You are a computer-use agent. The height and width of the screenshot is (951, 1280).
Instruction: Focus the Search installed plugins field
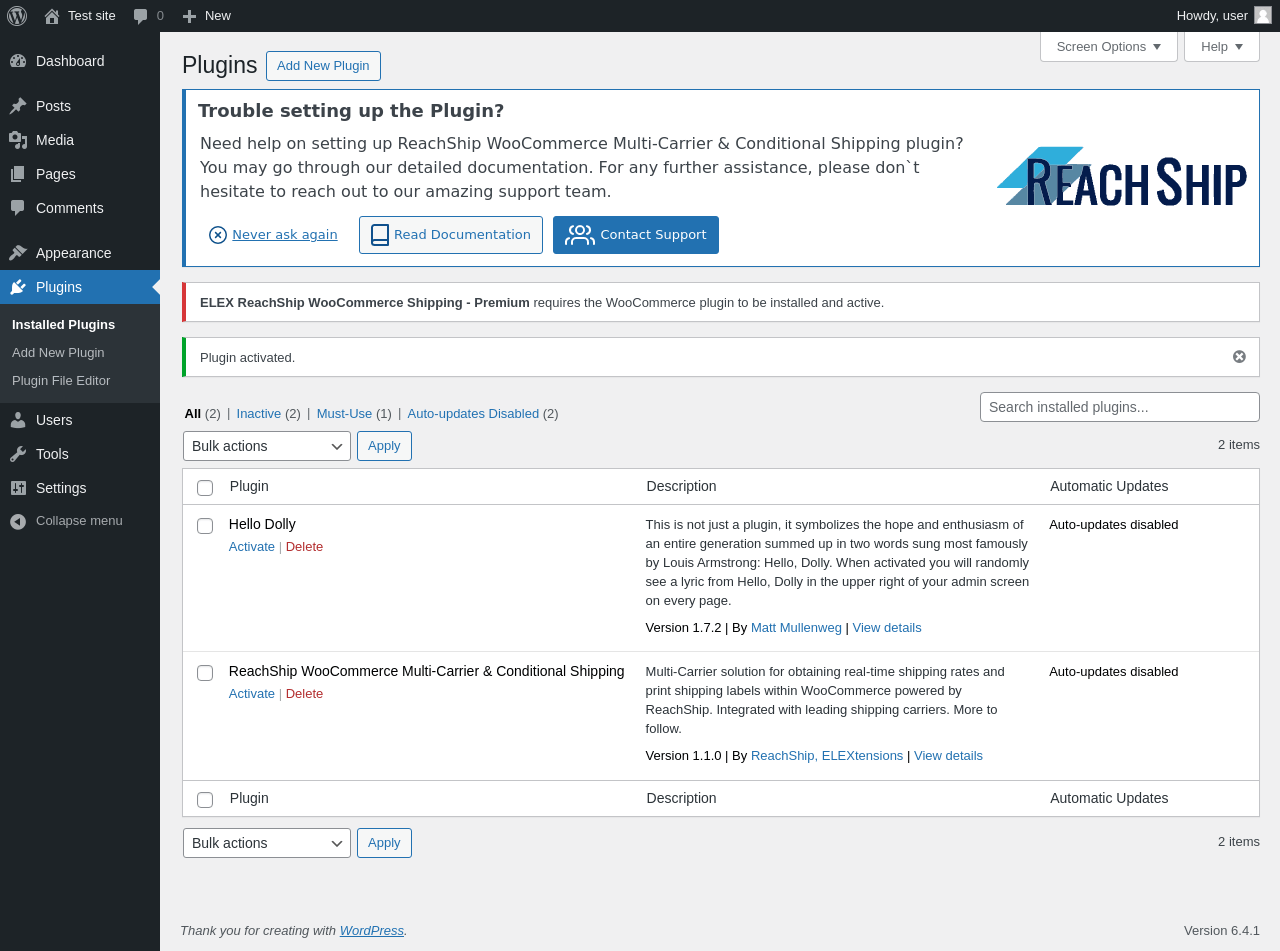coord(1120,407)
